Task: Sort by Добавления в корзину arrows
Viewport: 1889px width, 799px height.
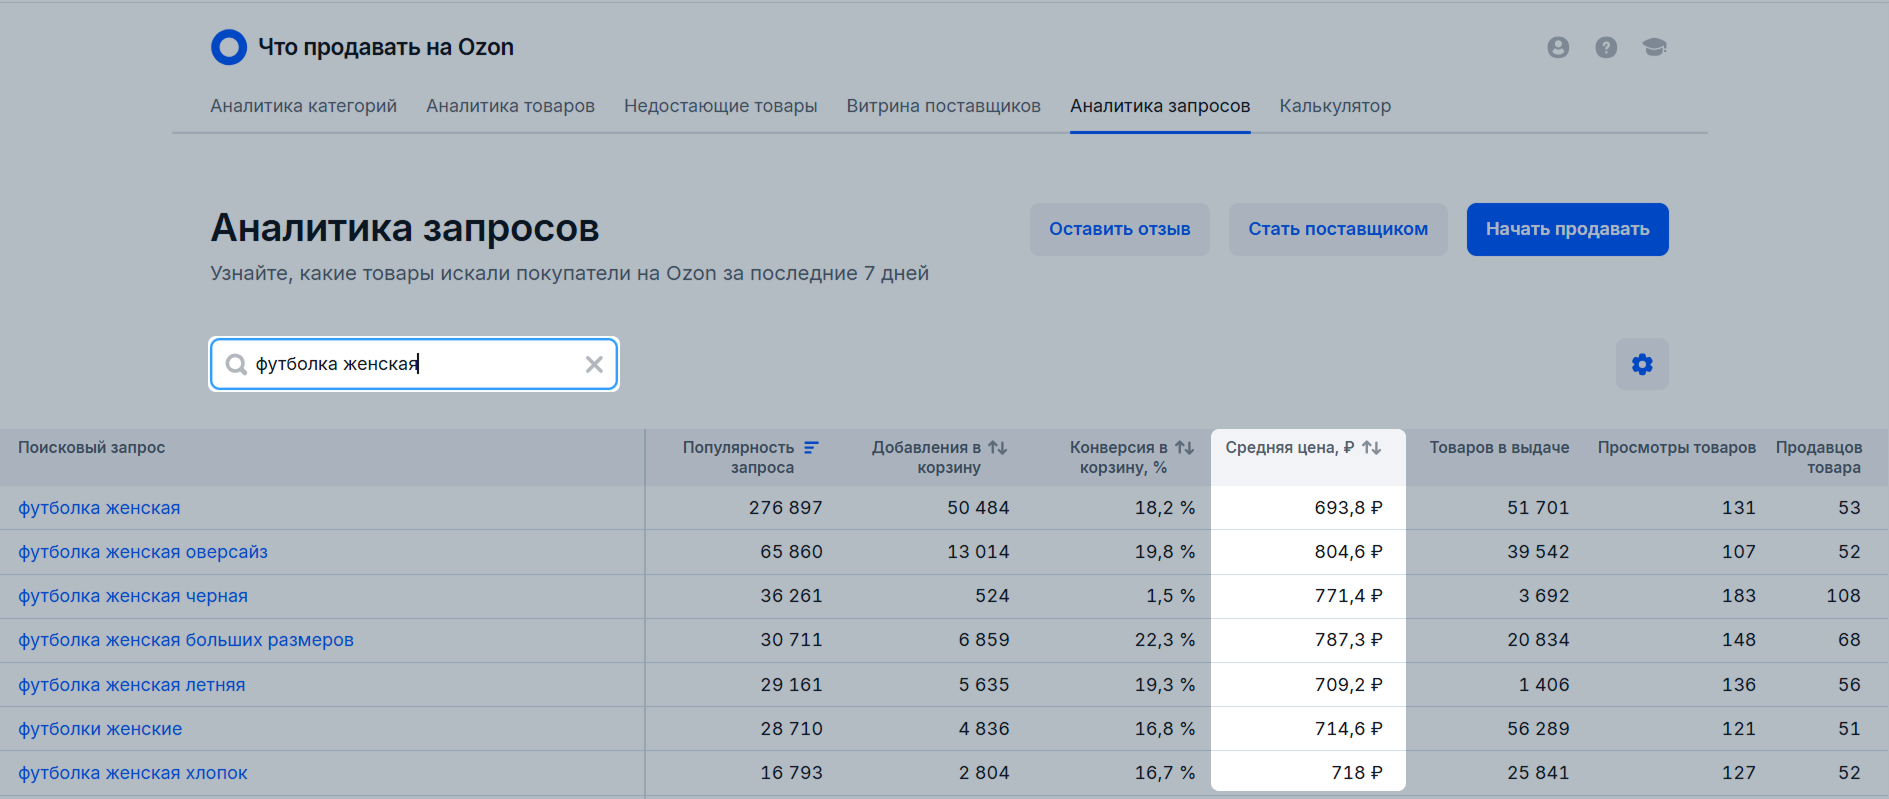Action: [x=997, y=447]
